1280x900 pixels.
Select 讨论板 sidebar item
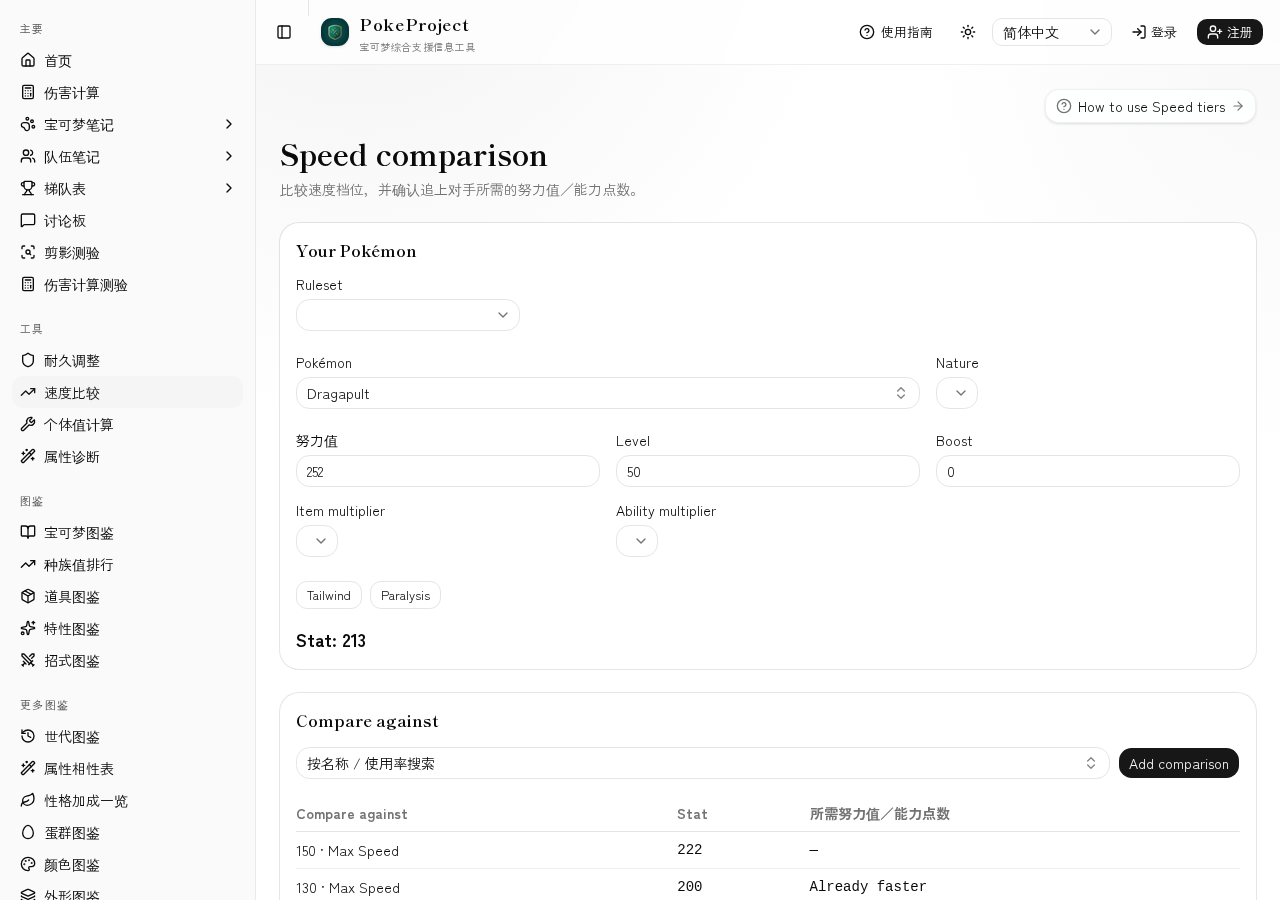(x=128, y=220)
